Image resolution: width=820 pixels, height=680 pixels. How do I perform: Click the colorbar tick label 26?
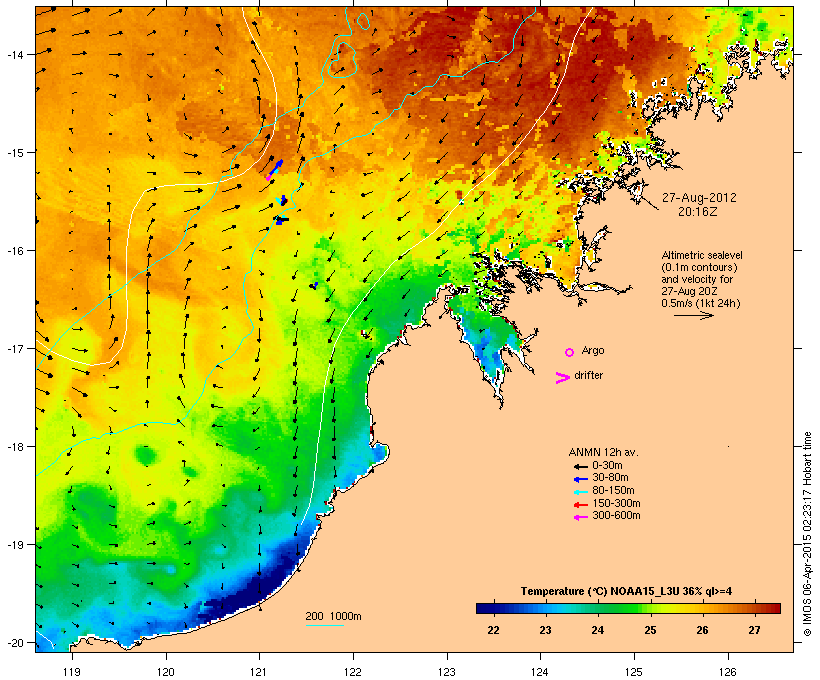coord(702,630)
